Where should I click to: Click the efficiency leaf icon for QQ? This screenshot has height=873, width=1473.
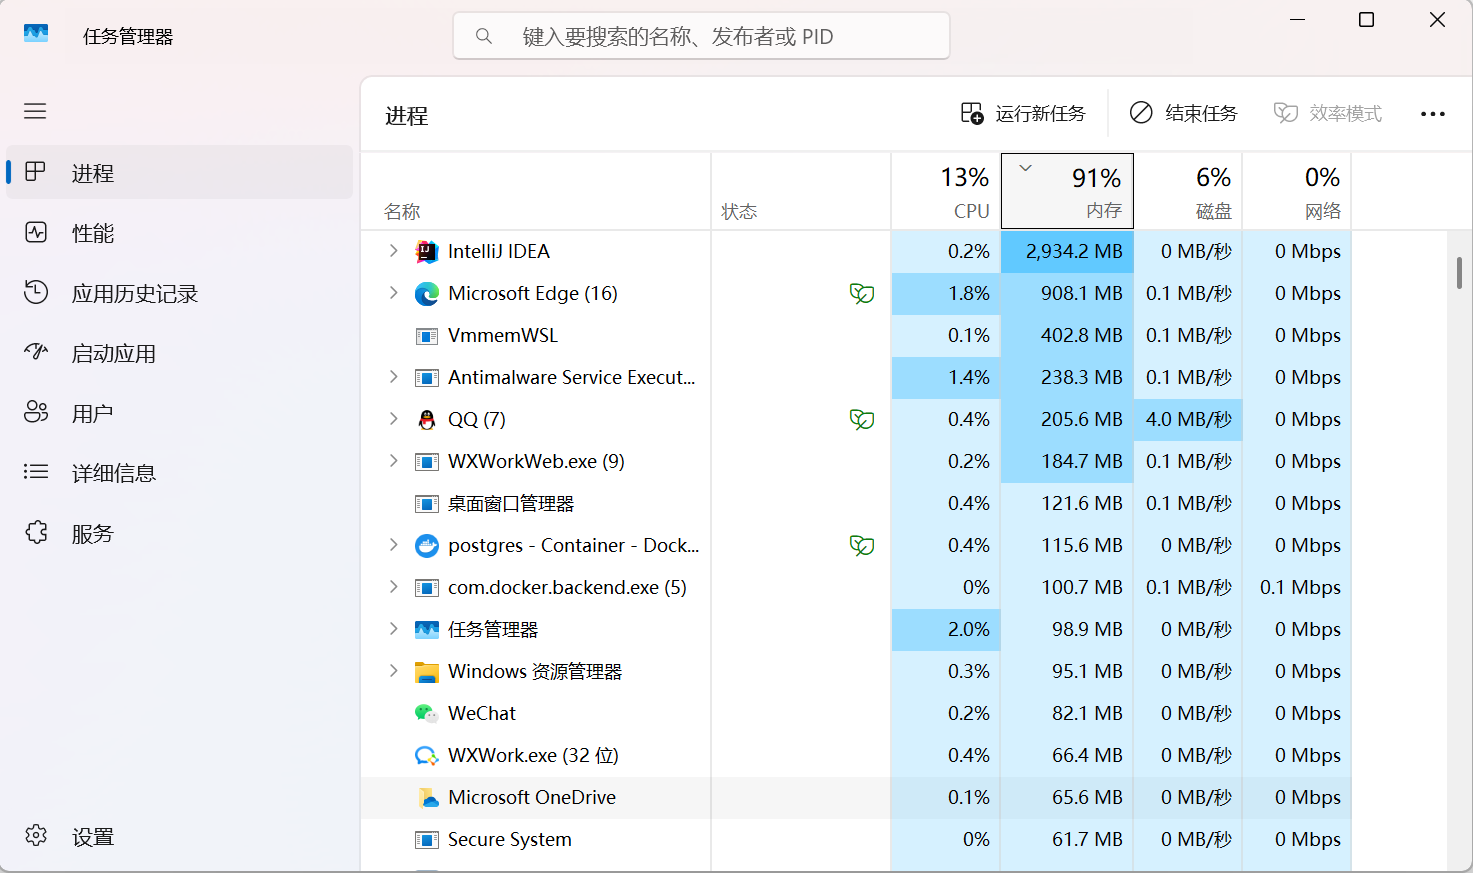pos(862,419)
